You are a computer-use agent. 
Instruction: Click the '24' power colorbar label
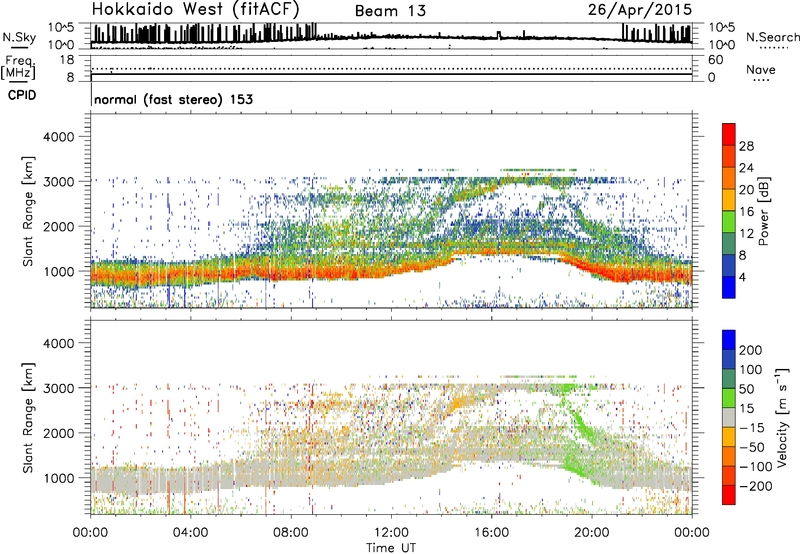tap(746, 168)
